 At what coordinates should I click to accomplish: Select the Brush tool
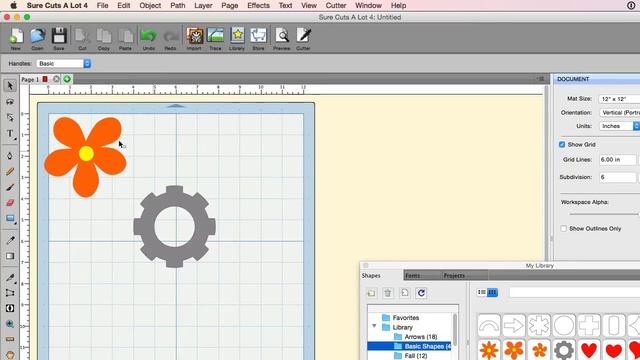tap(10, 187)
